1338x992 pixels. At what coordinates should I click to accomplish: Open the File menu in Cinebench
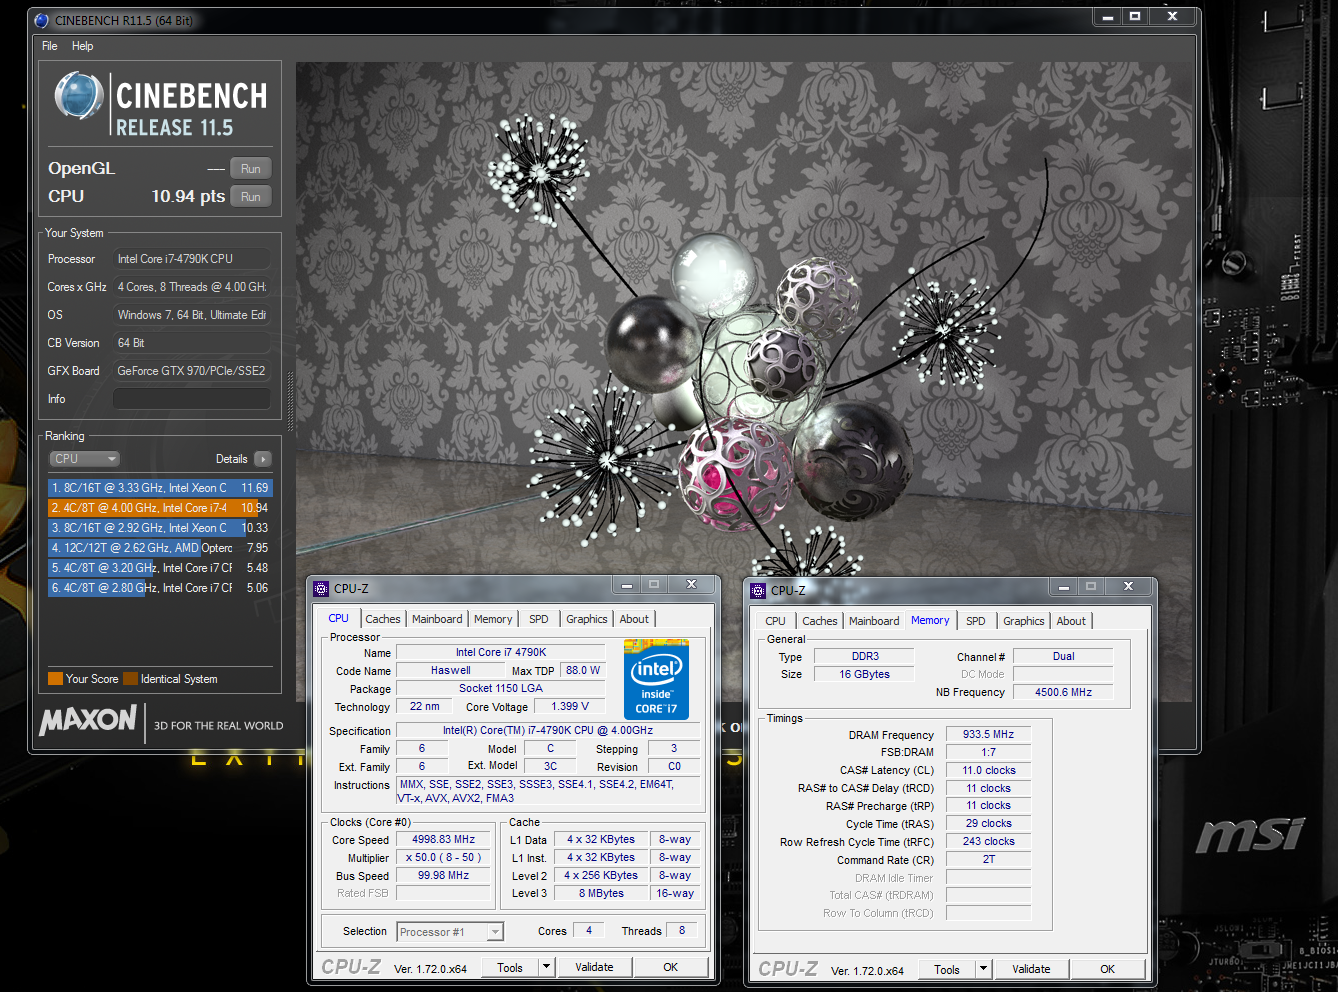click(x=49, y=46)
